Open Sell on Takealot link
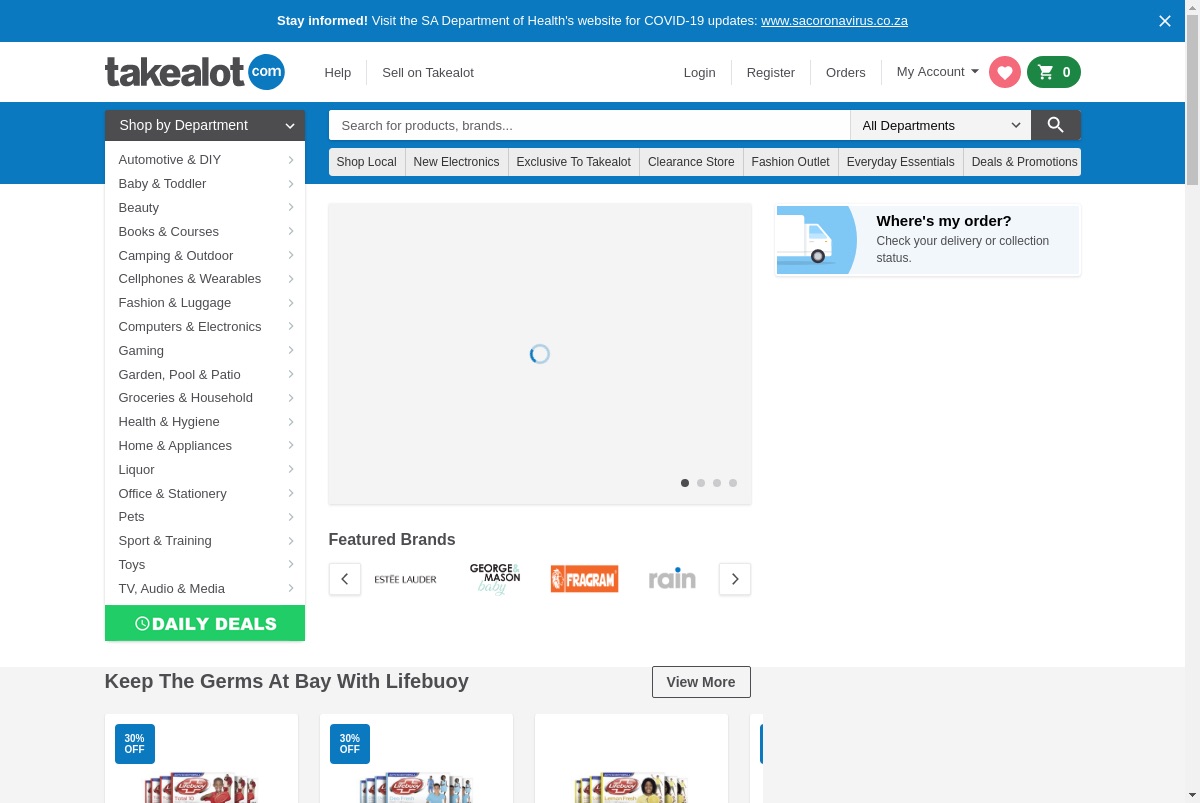The width and height of the screenshot is (1200, 803). [x=428, y=72]
